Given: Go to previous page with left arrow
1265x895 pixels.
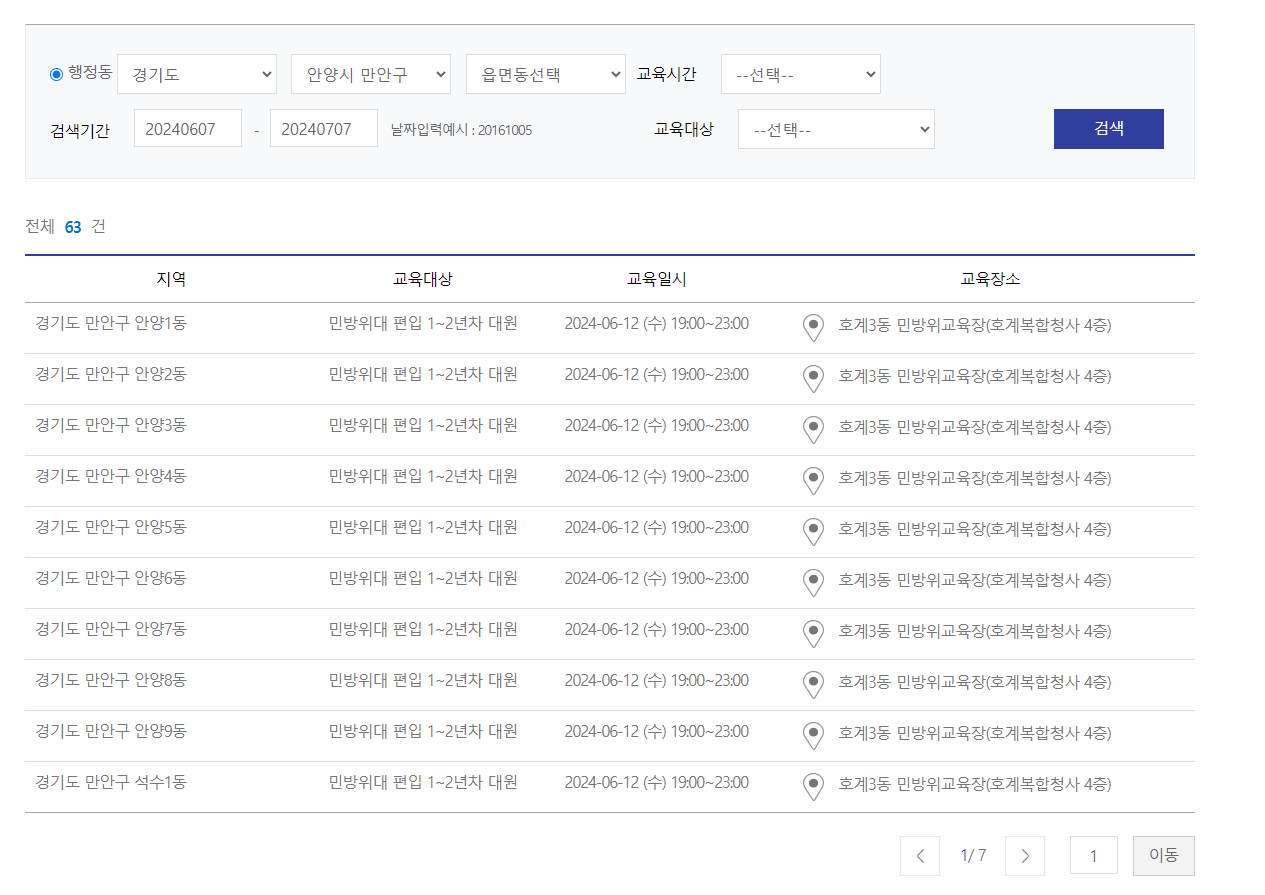Looking at the screenshot, I should pyautogui.click(x=920, y=856).
